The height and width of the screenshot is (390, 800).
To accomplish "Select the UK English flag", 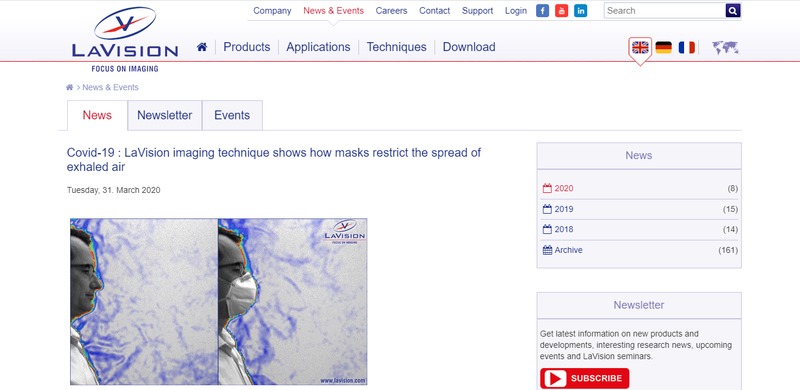I will click(x=640, y=47).
